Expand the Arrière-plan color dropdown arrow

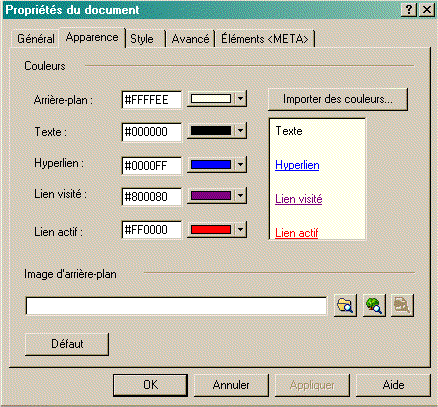coord(240,99)
